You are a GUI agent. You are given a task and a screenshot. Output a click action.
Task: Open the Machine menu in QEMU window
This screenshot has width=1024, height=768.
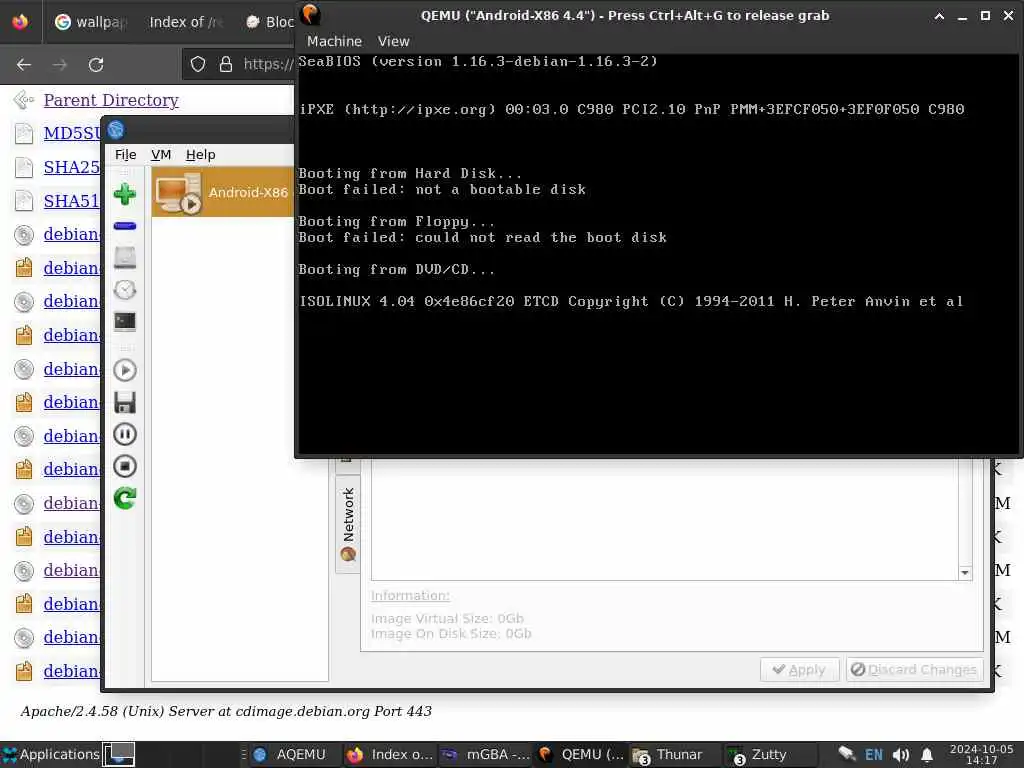pos(334,41)
